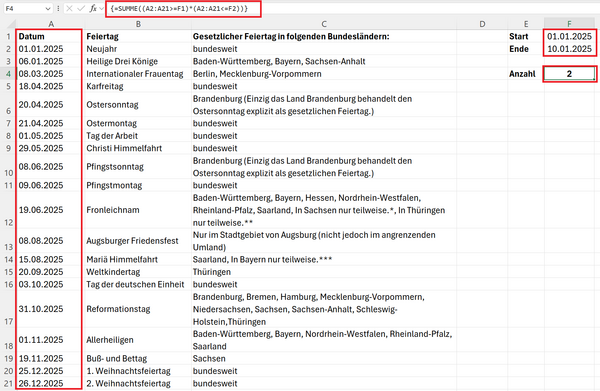This screenshot has height=391, width=600.
Task: Click the Sachsen cell for Buß- und Bettag
Action: 324,358
